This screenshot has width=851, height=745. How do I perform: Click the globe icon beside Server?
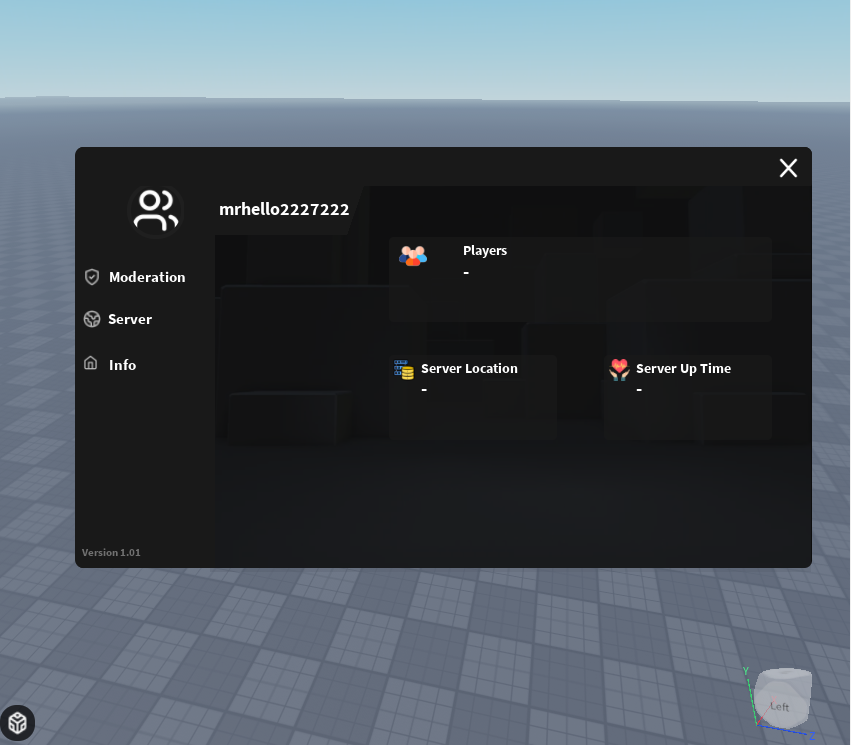coord(92,319)
